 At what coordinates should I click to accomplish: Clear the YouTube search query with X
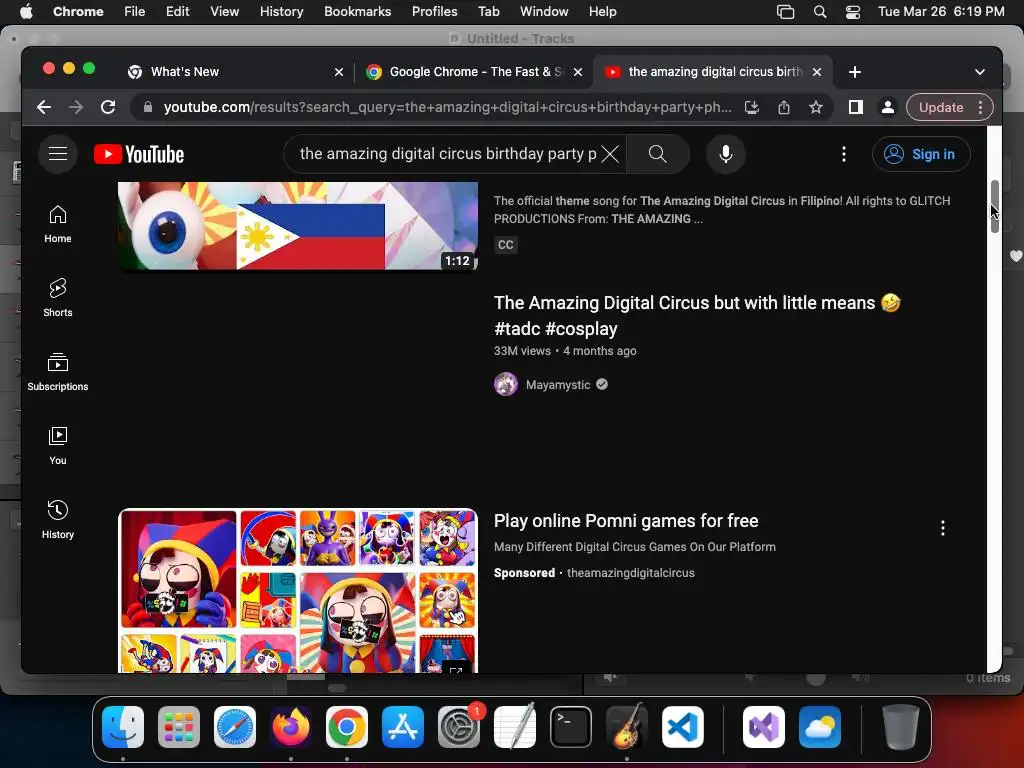click(x=610, y=154)
